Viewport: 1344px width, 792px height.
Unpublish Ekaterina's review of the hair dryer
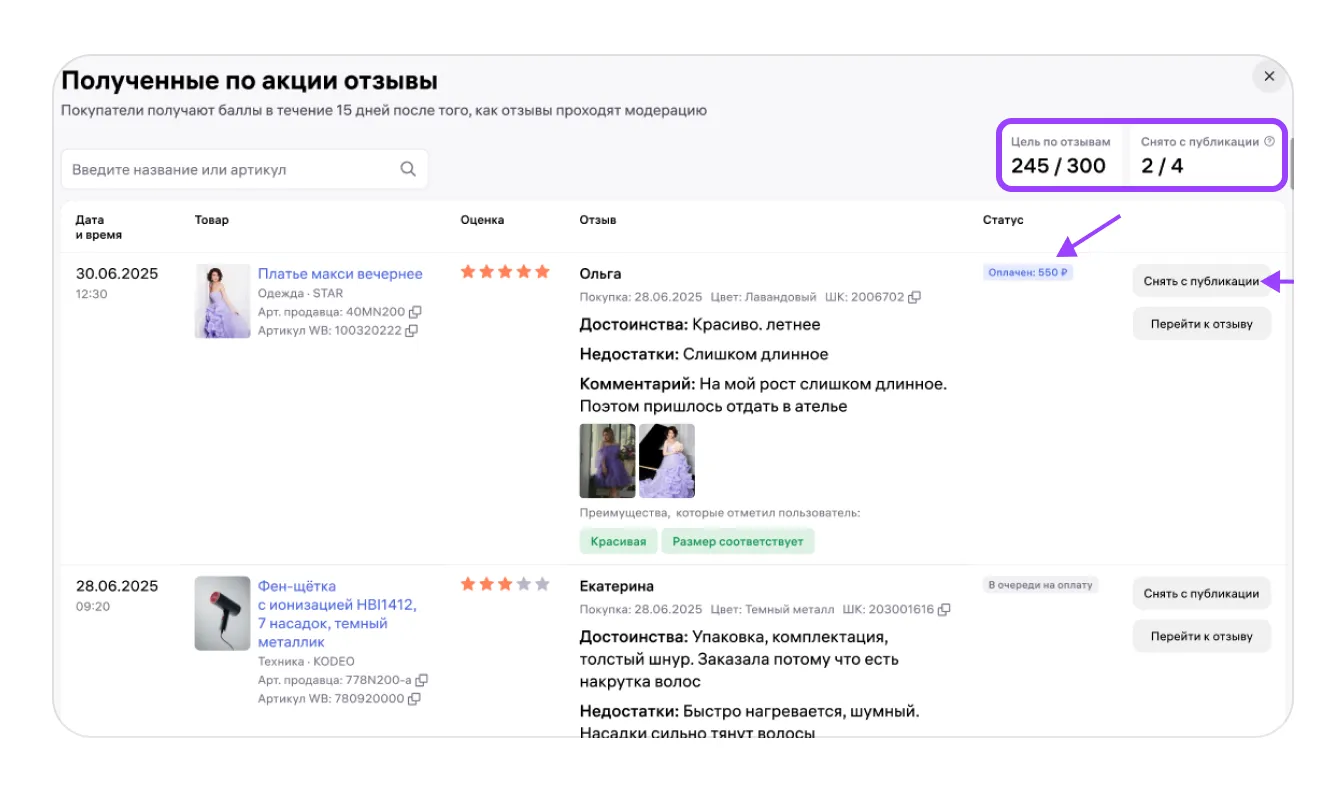(x=1201, y=594)
